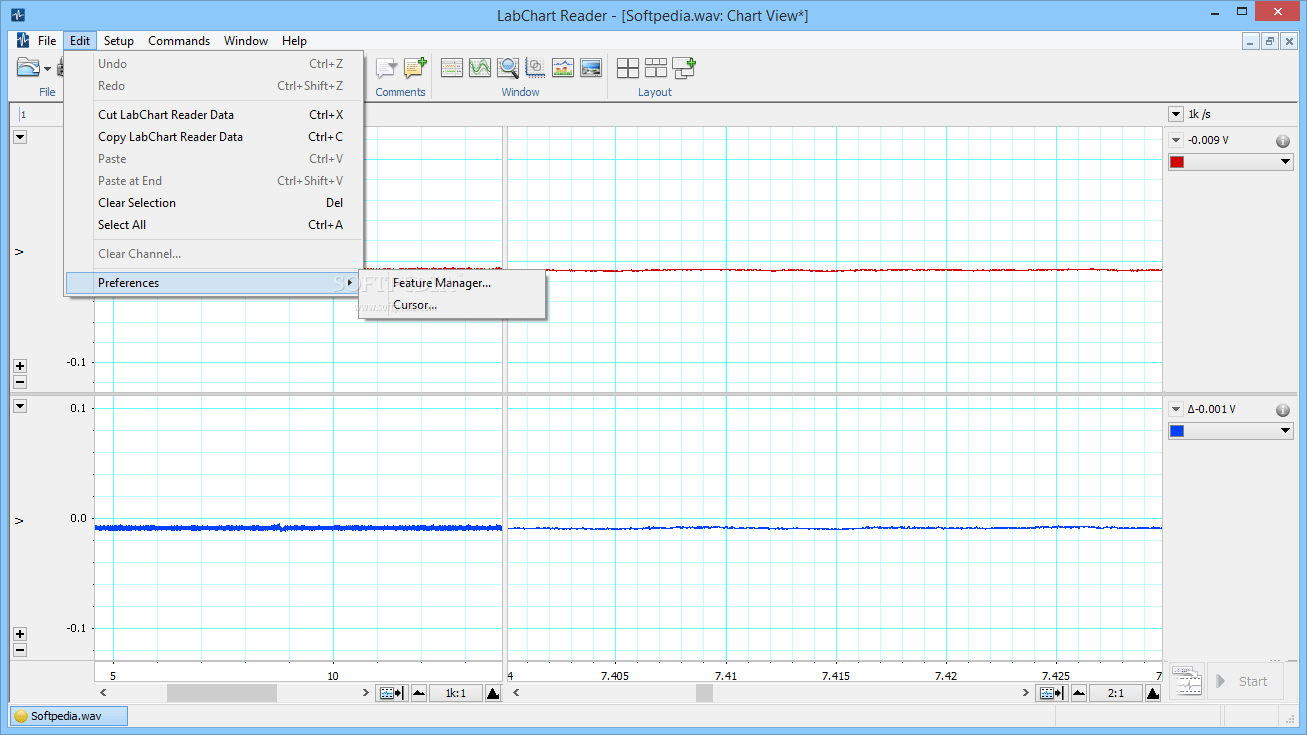This screenshot has height=735, width=1307.
Task: Click the 2:1 compression button
Action: pyautogui.click(x=1116, y=693)
